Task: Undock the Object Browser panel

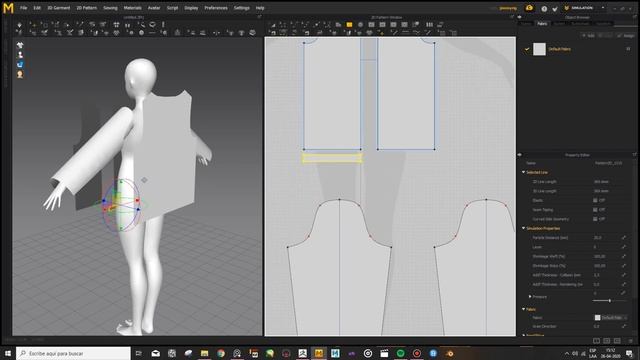Action: click(634, 17)
